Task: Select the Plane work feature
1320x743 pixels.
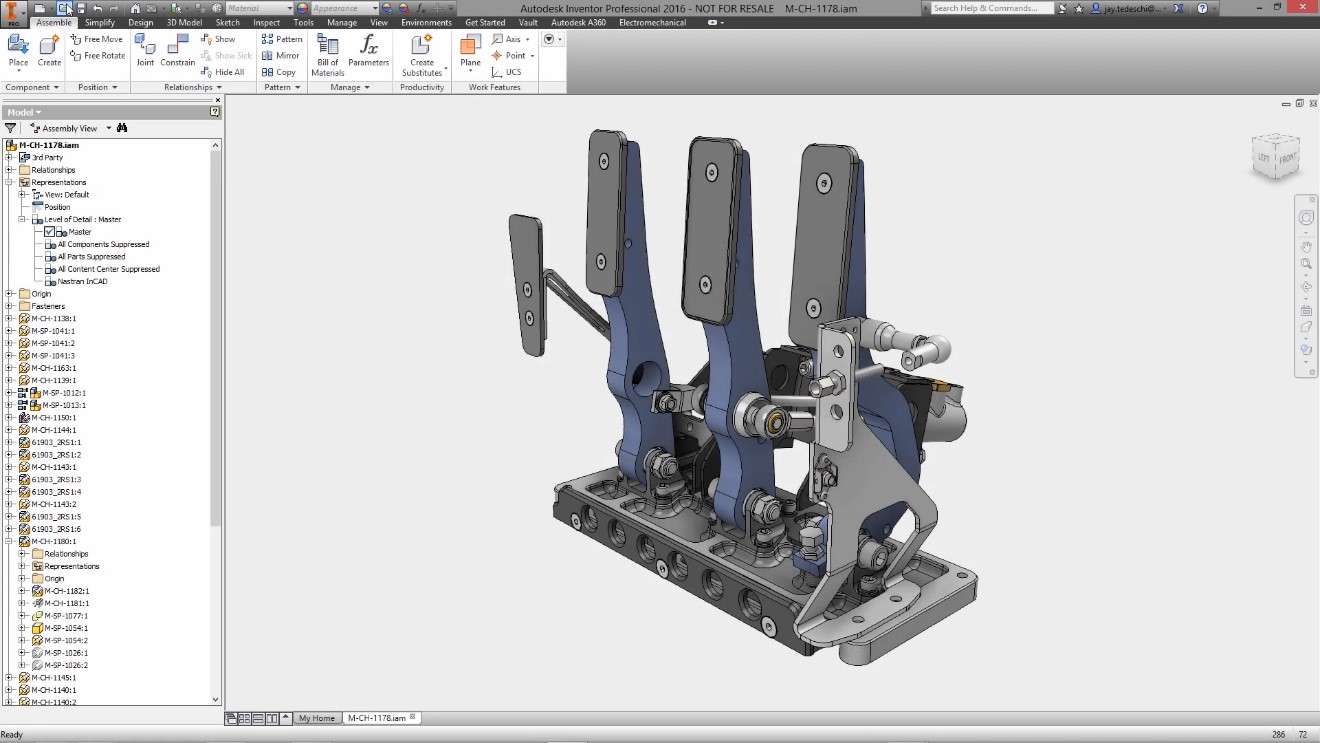Action: pos(470,52)
